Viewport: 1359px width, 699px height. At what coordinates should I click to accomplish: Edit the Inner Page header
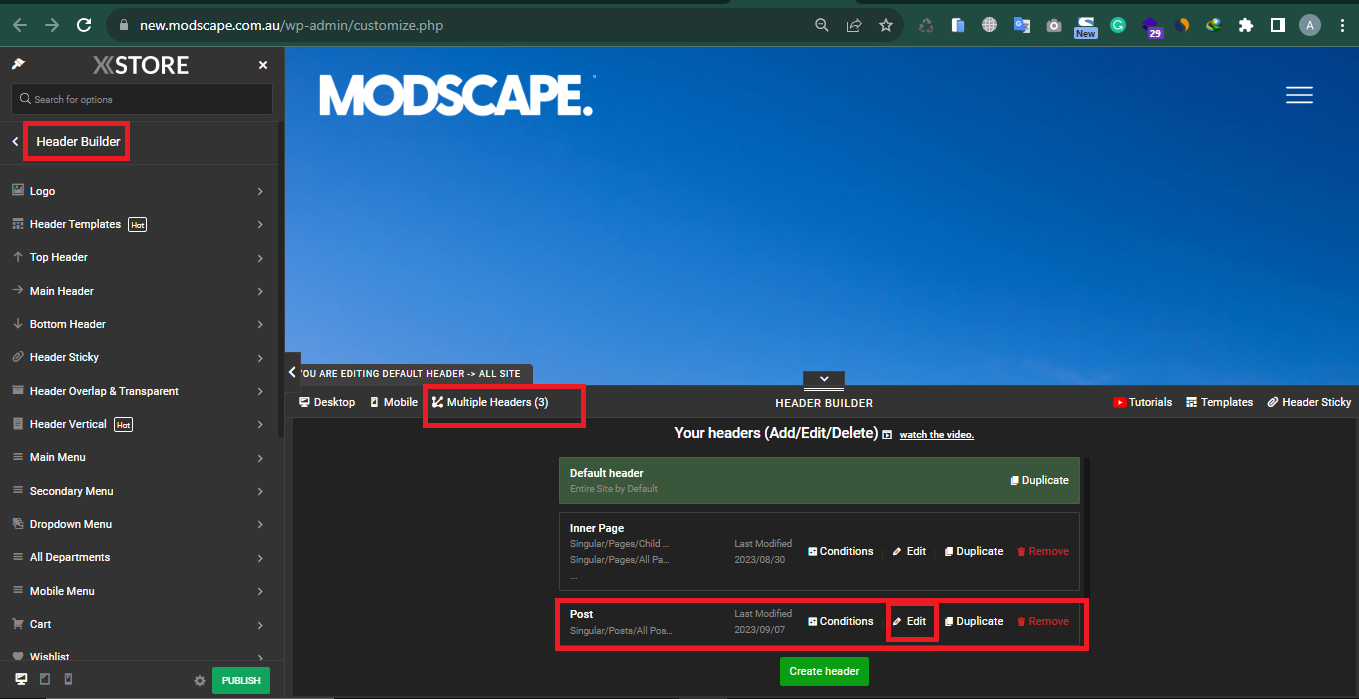[909, 551]
